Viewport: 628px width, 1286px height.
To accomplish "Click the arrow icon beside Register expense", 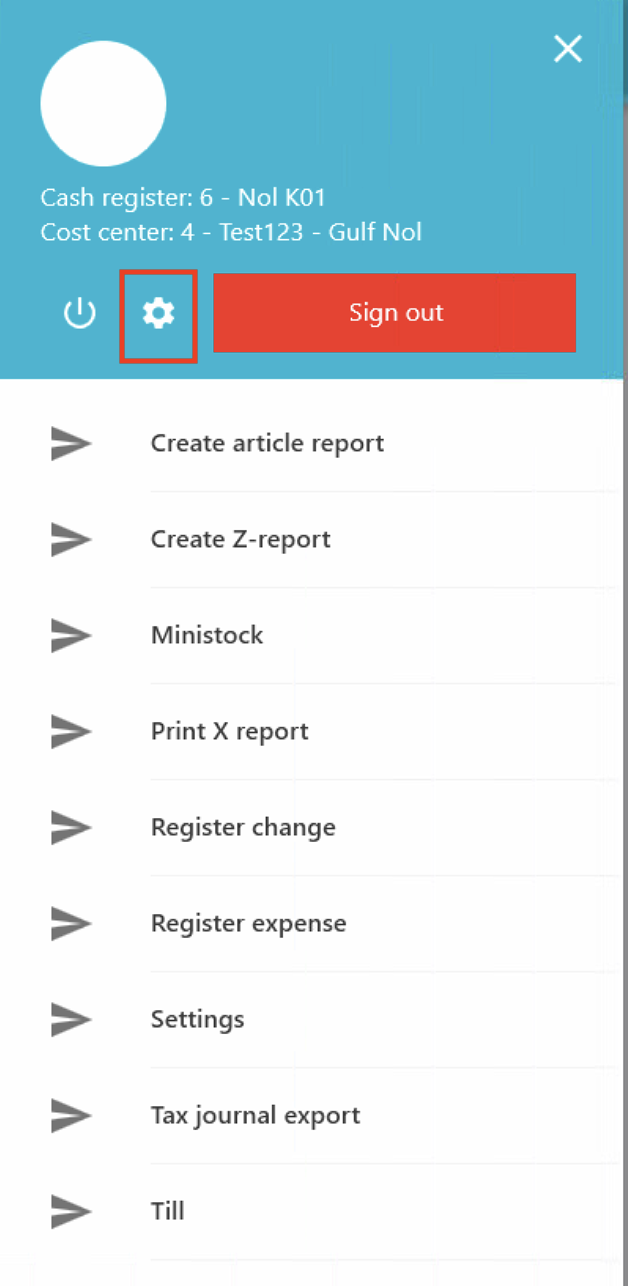I will coord(71,923).
